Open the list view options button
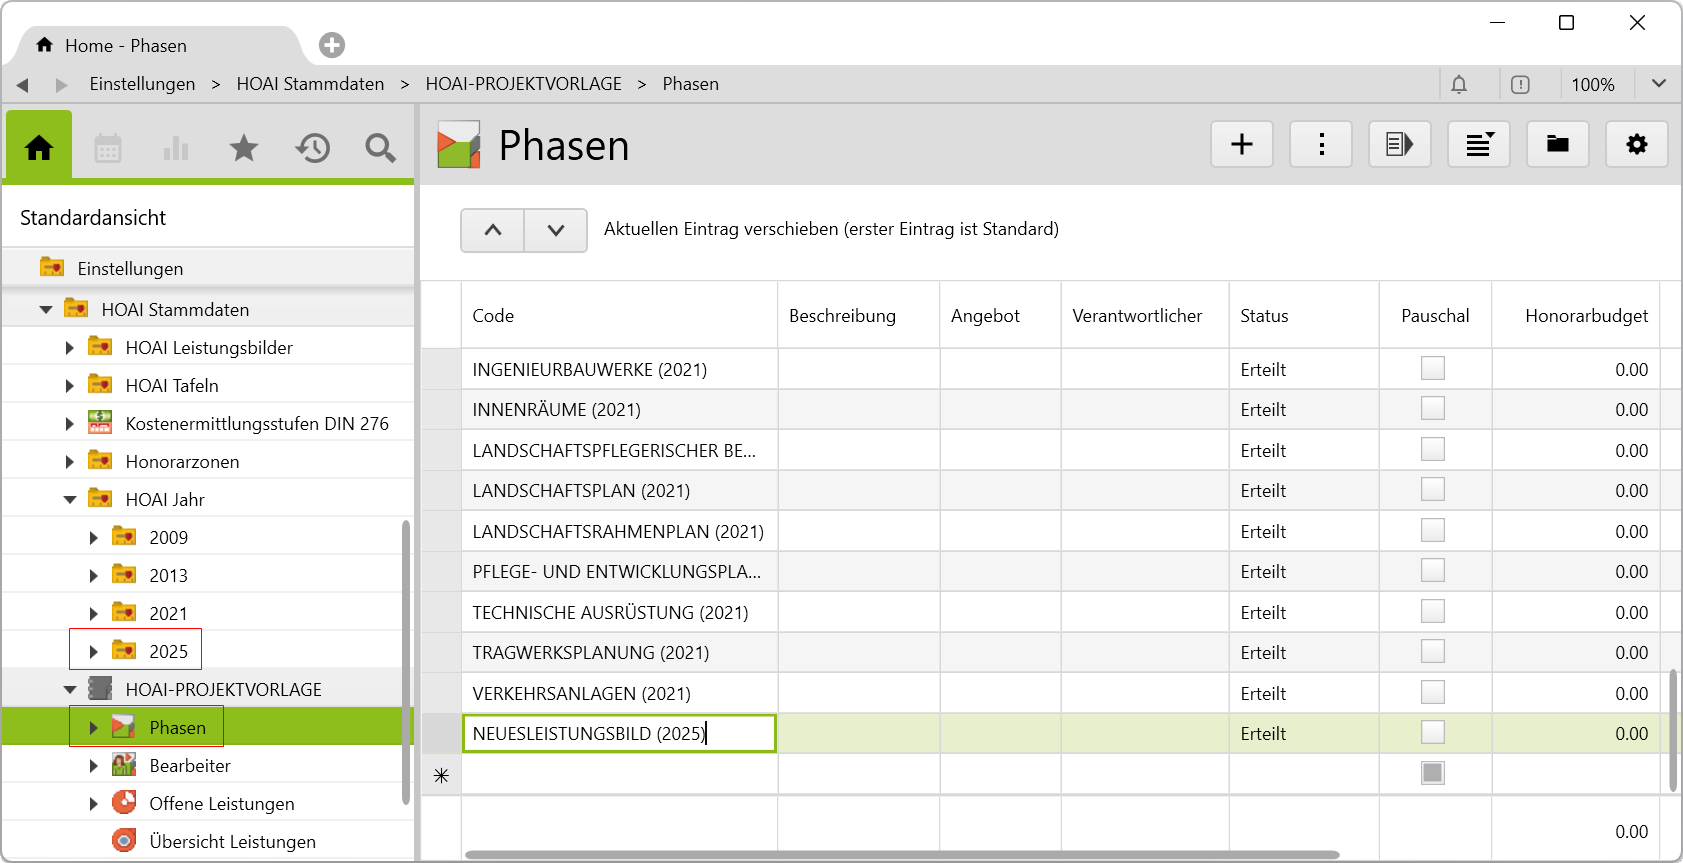The height and width of the screenshot is (863, 1683). coord(1479,144)
